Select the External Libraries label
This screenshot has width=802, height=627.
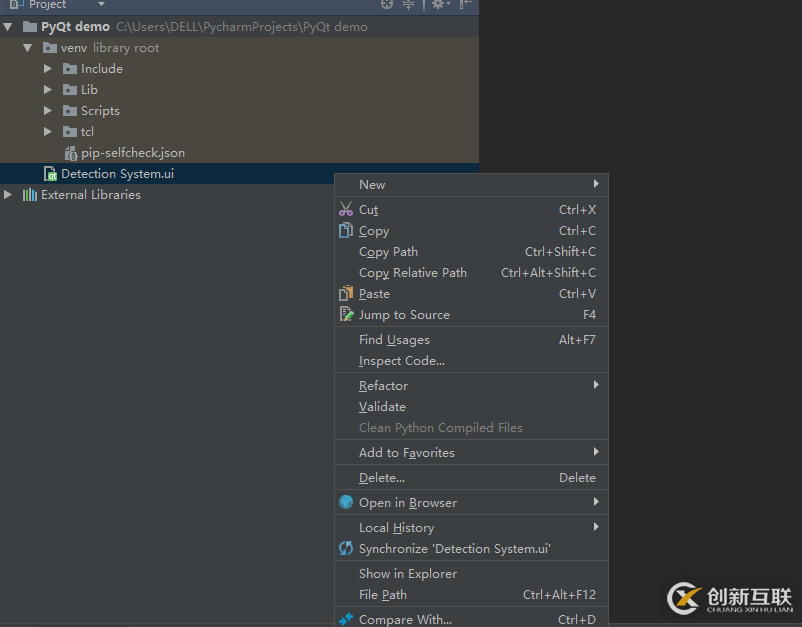tap(91, 195)
